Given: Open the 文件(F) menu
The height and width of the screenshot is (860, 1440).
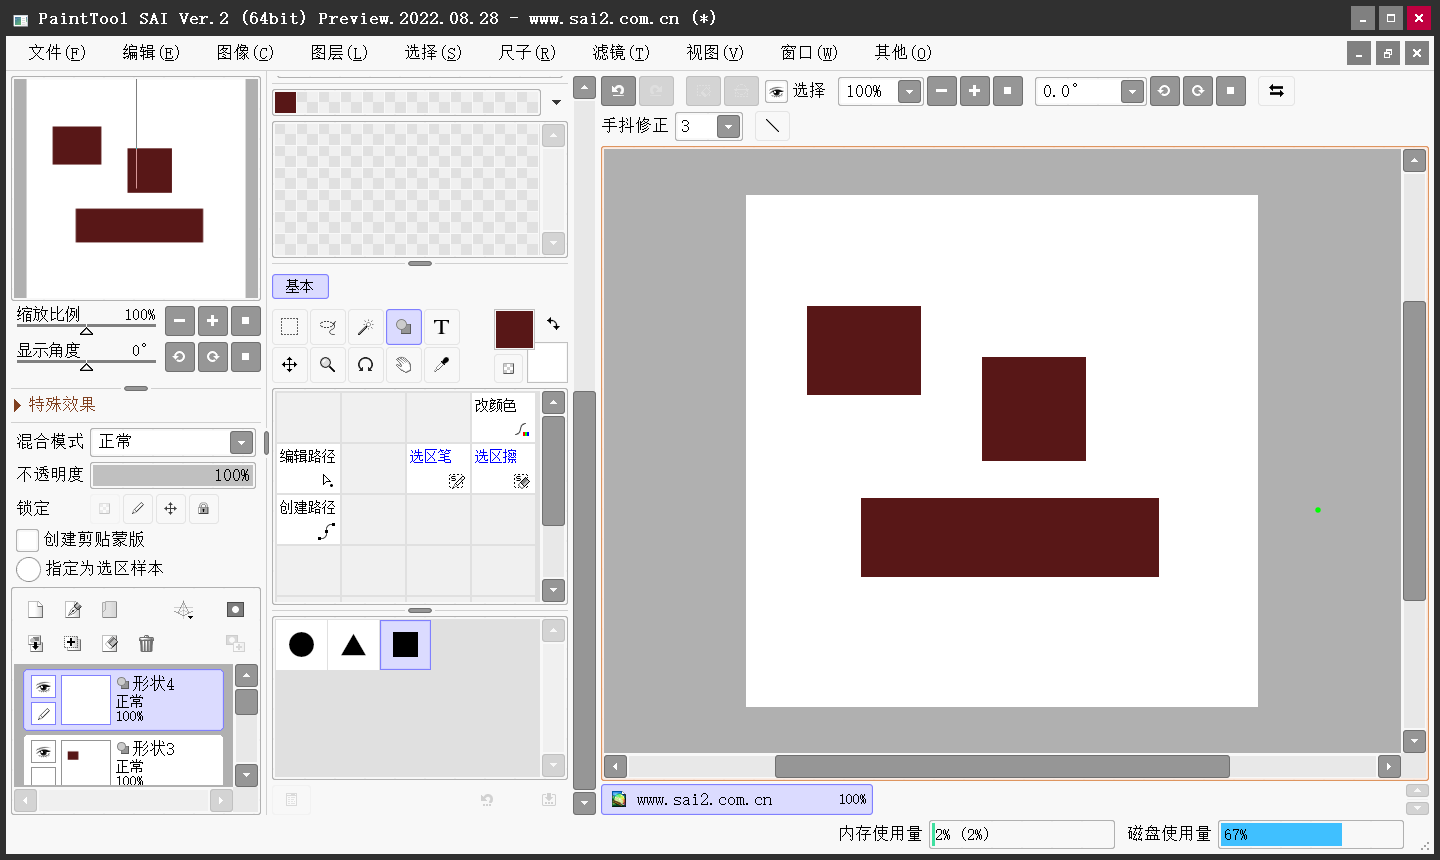Looking at the screenshot, I should [57, 52].
